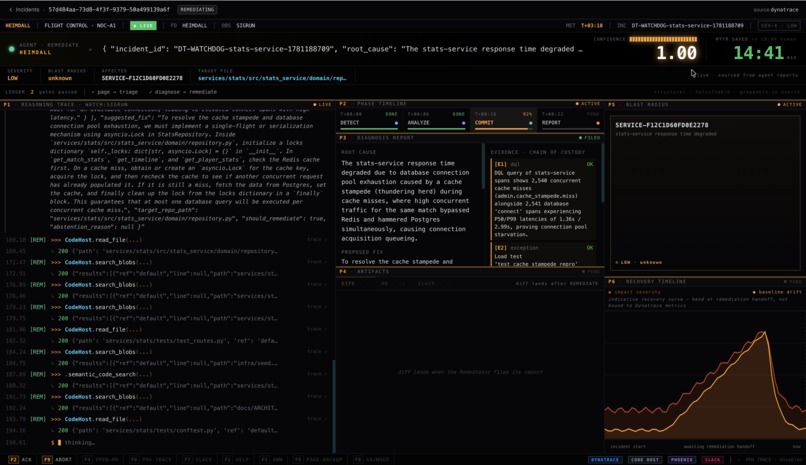Click the OPEN-PR shortcut button
The image size is (806, 465).
(x=102, y=459)
